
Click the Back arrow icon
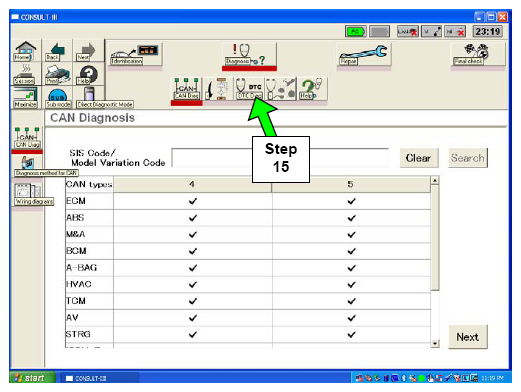coord(56,51)
